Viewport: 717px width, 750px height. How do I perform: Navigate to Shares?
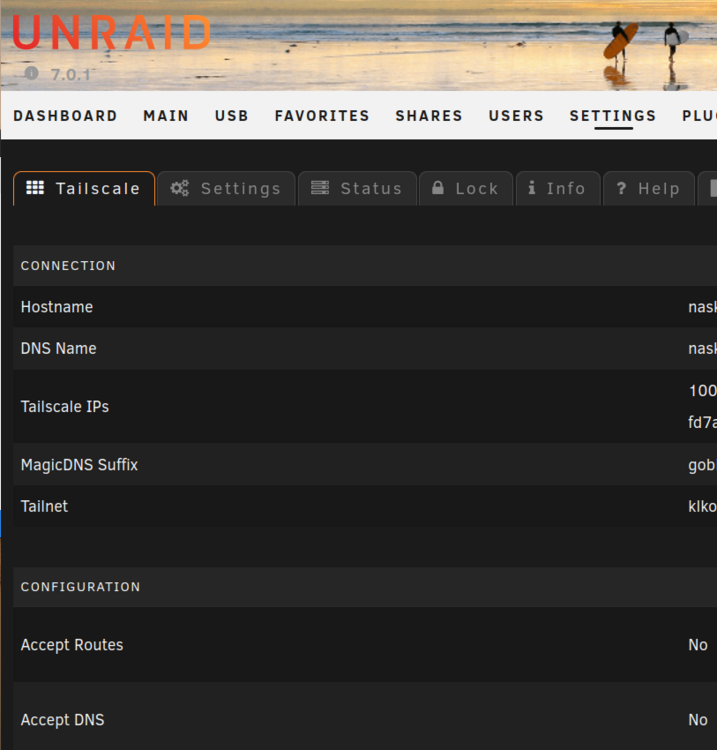click(x=429, y=116)
